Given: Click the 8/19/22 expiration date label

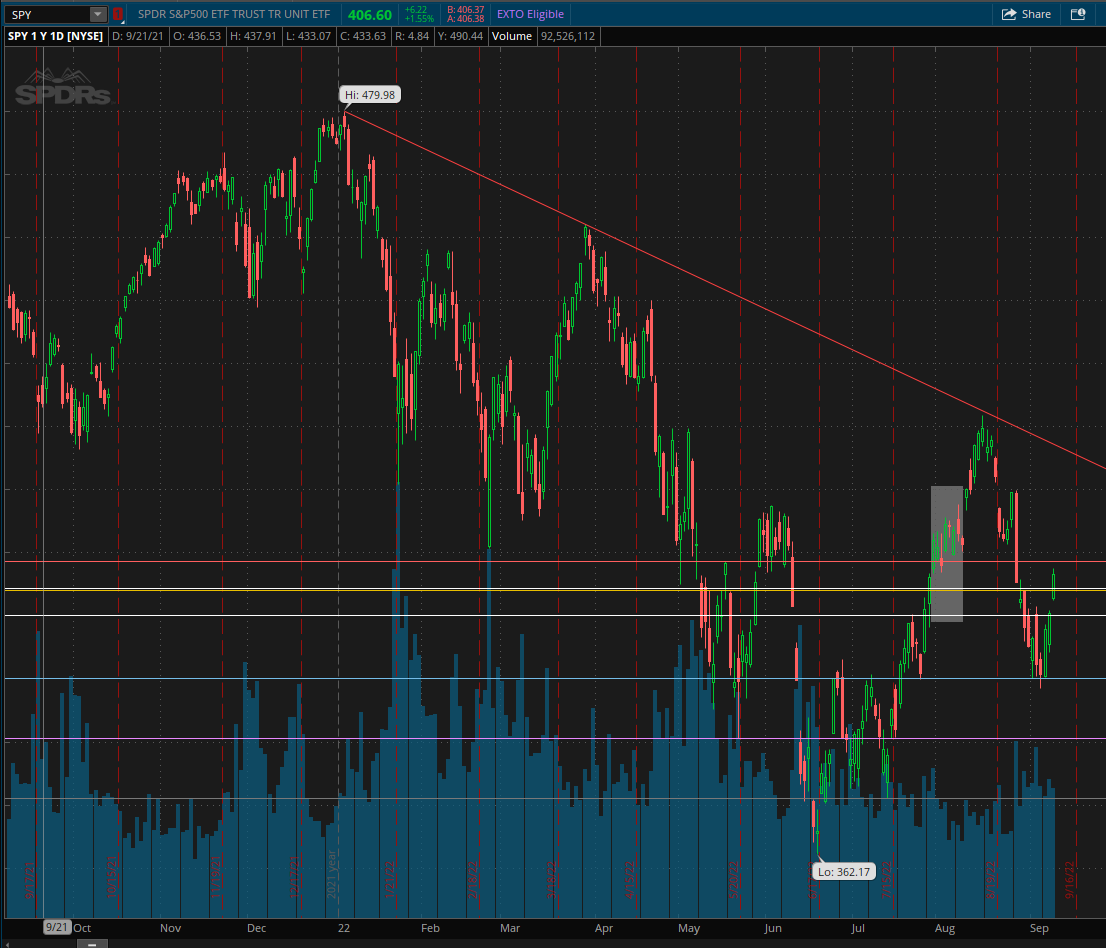Looking at the screenshot, I should coord(990,879).
